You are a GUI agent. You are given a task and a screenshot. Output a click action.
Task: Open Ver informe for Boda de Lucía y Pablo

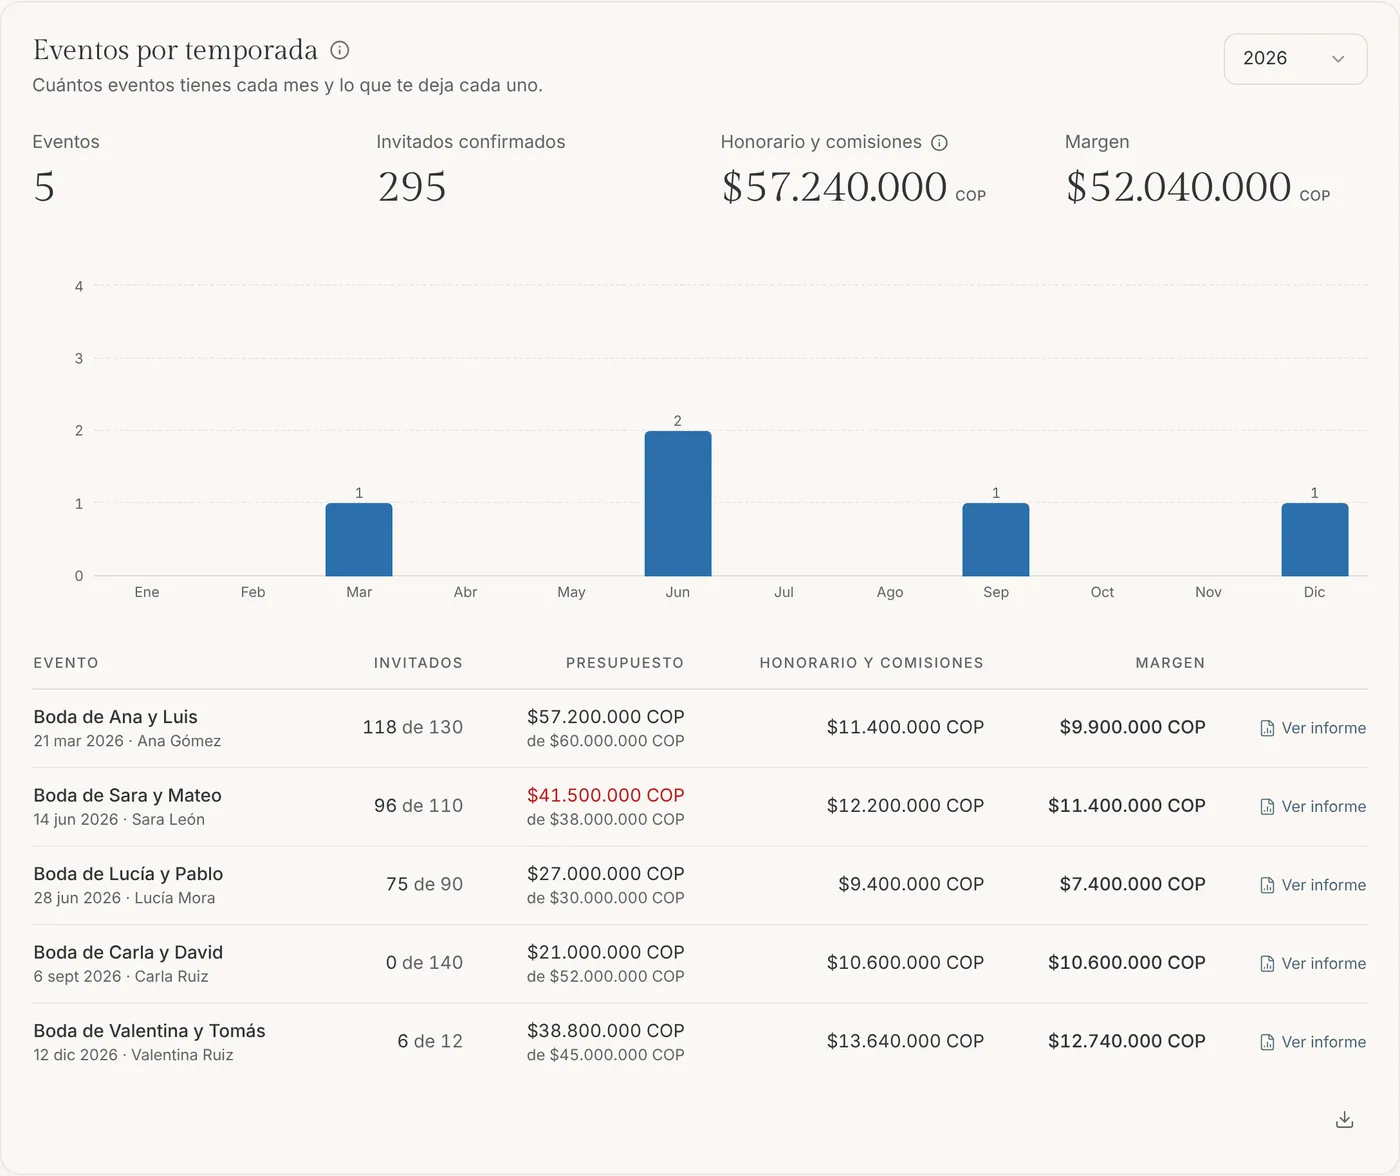pos(1313,885)
